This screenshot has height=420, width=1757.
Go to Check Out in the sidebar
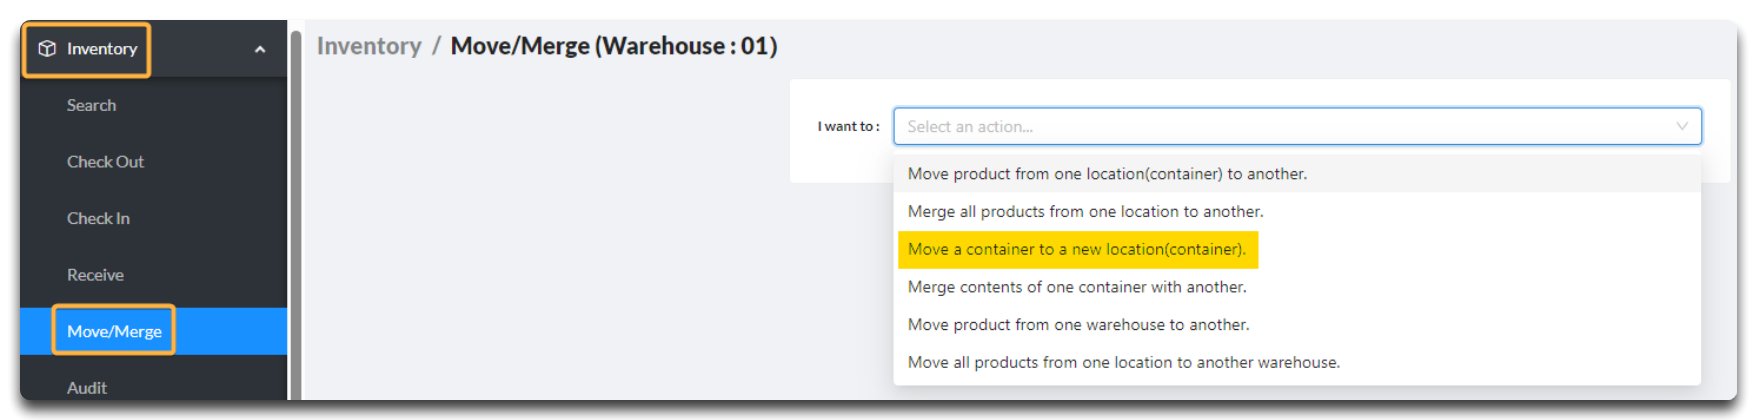tap(105, 162)
